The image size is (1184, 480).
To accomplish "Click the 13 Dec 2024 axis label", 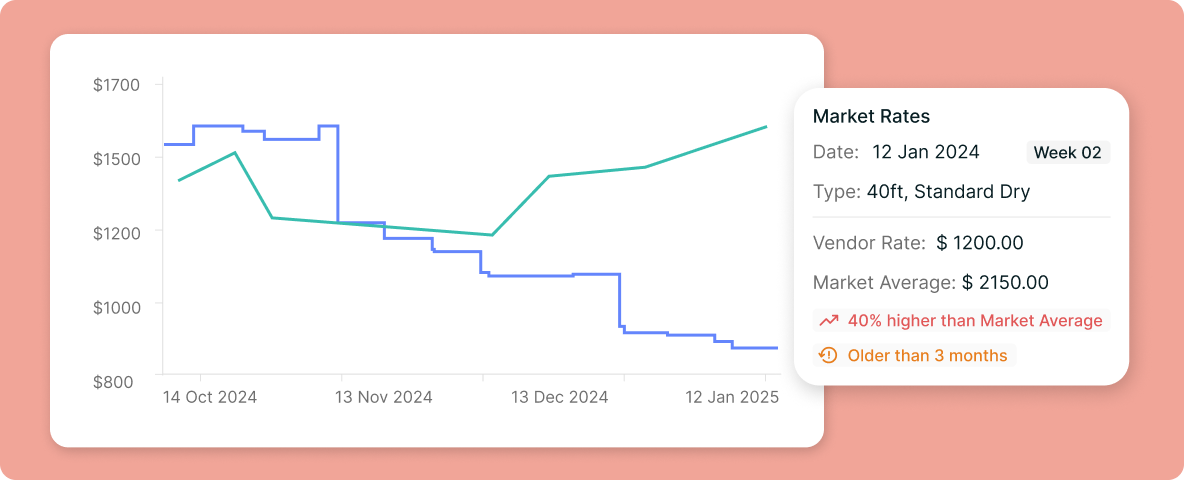I will [x=560, y=397].
